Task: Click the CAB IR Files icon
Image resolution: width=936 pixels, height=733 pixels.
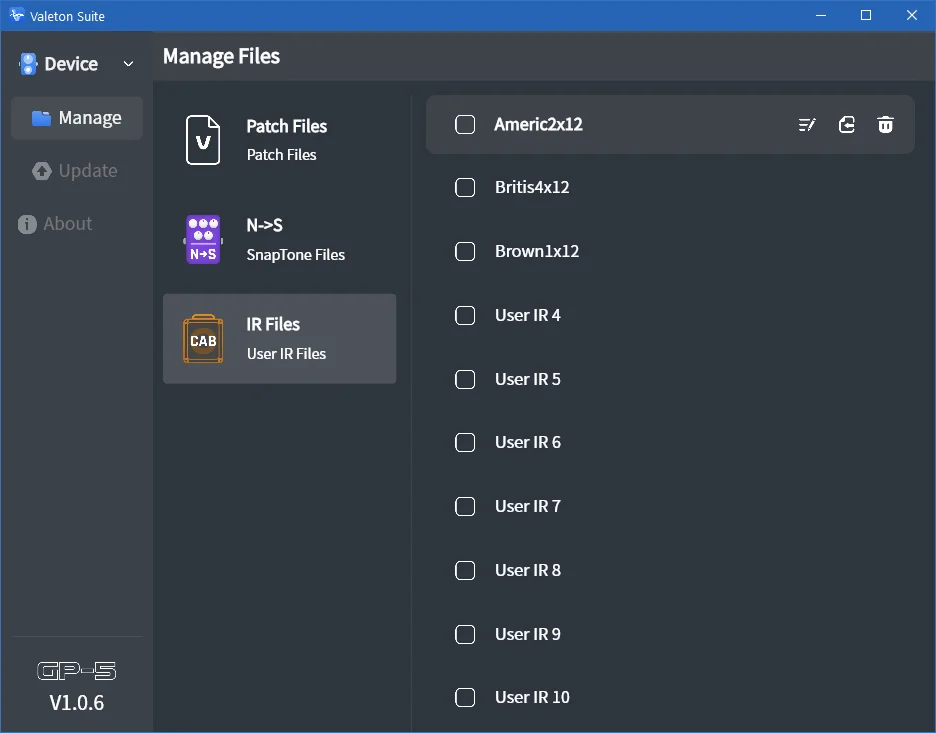Action: pyautogui.click(x=203, y=339)
